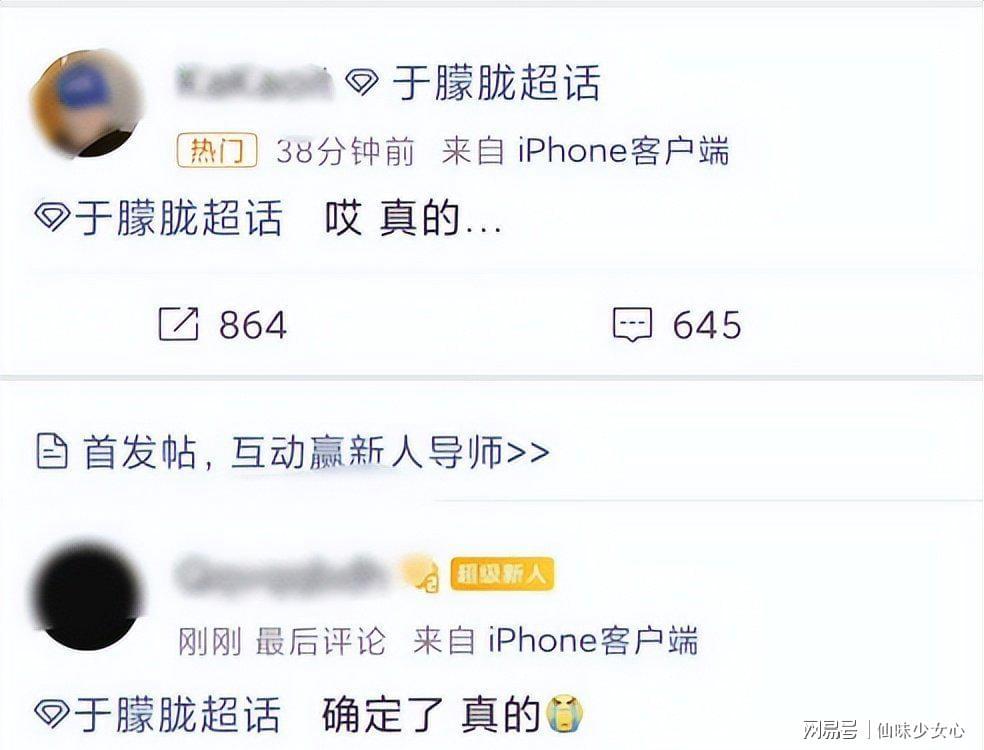The image size is (984, 750).
Task: Open 于朦胧超话 topic in the second post
Action: coord(177,714)
